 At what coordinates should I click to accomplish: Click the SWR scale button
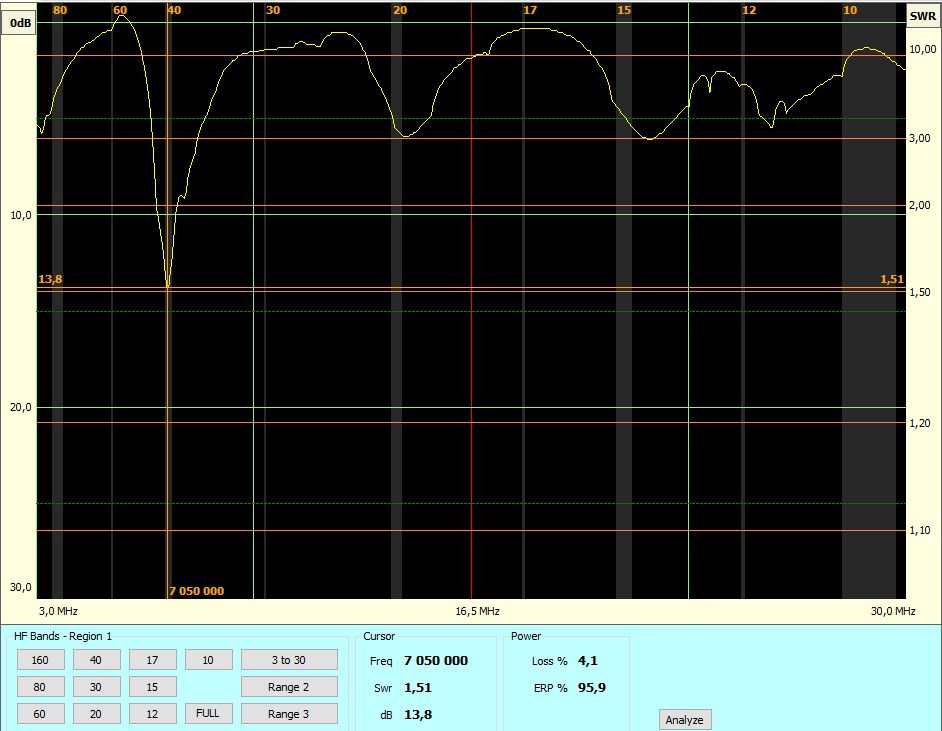(923, 16)
